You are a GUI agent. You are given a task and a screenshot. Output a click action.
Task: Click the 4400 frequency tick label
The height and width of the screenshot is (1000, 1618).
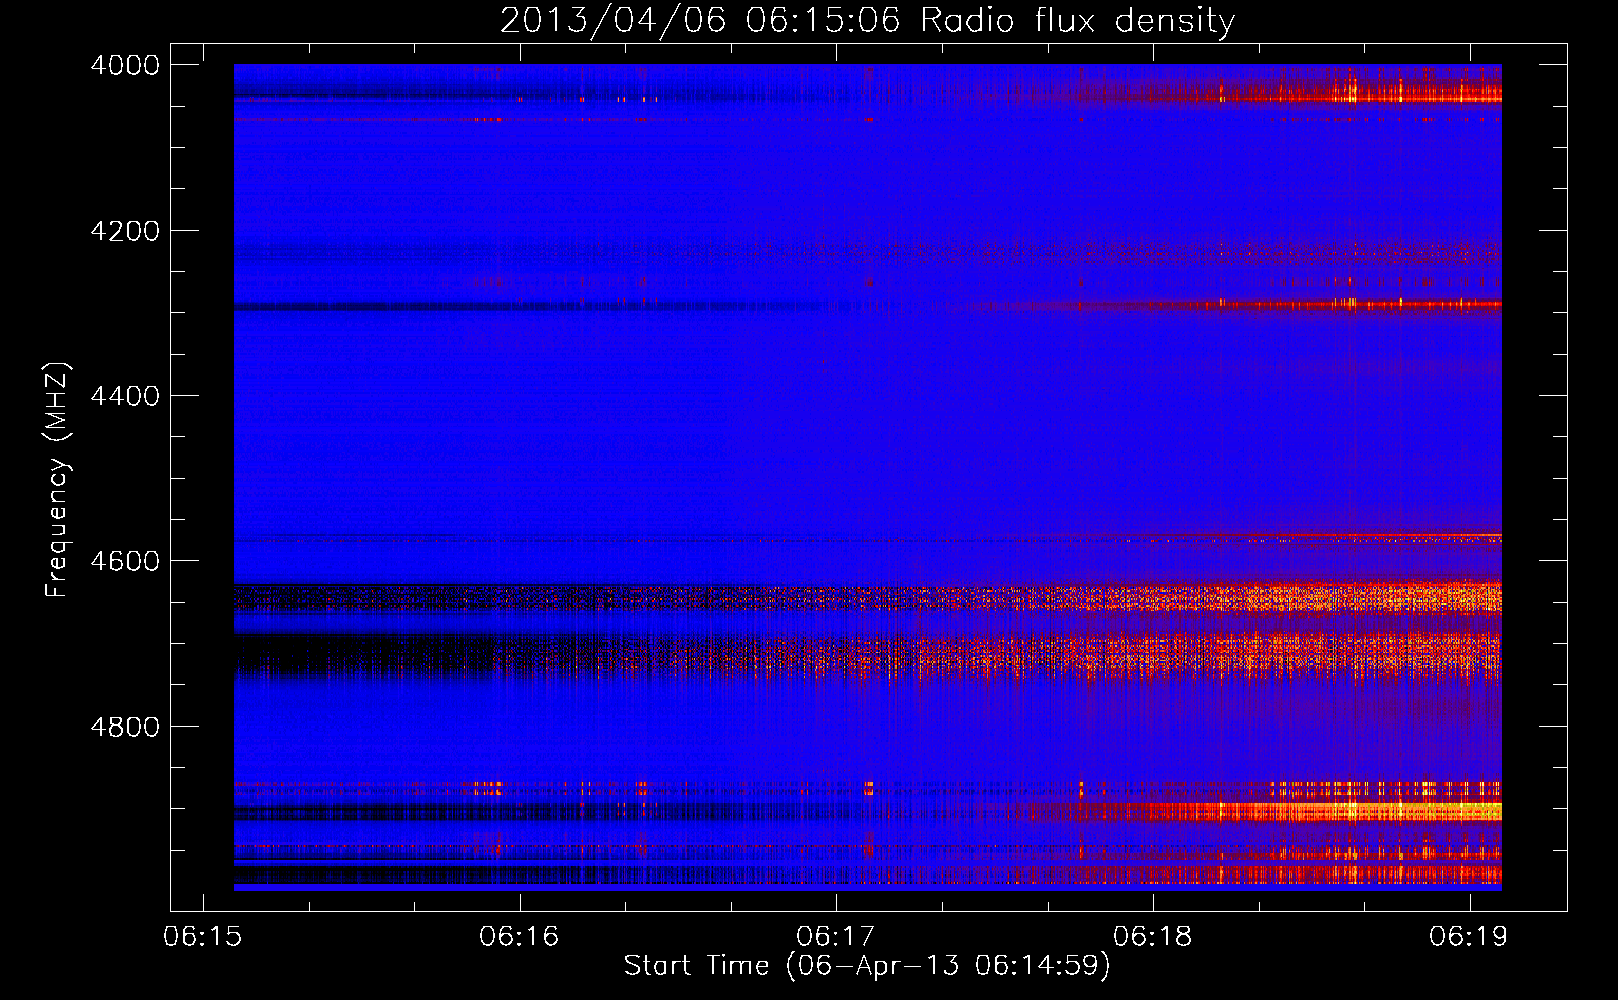click(x=125, y=396)
